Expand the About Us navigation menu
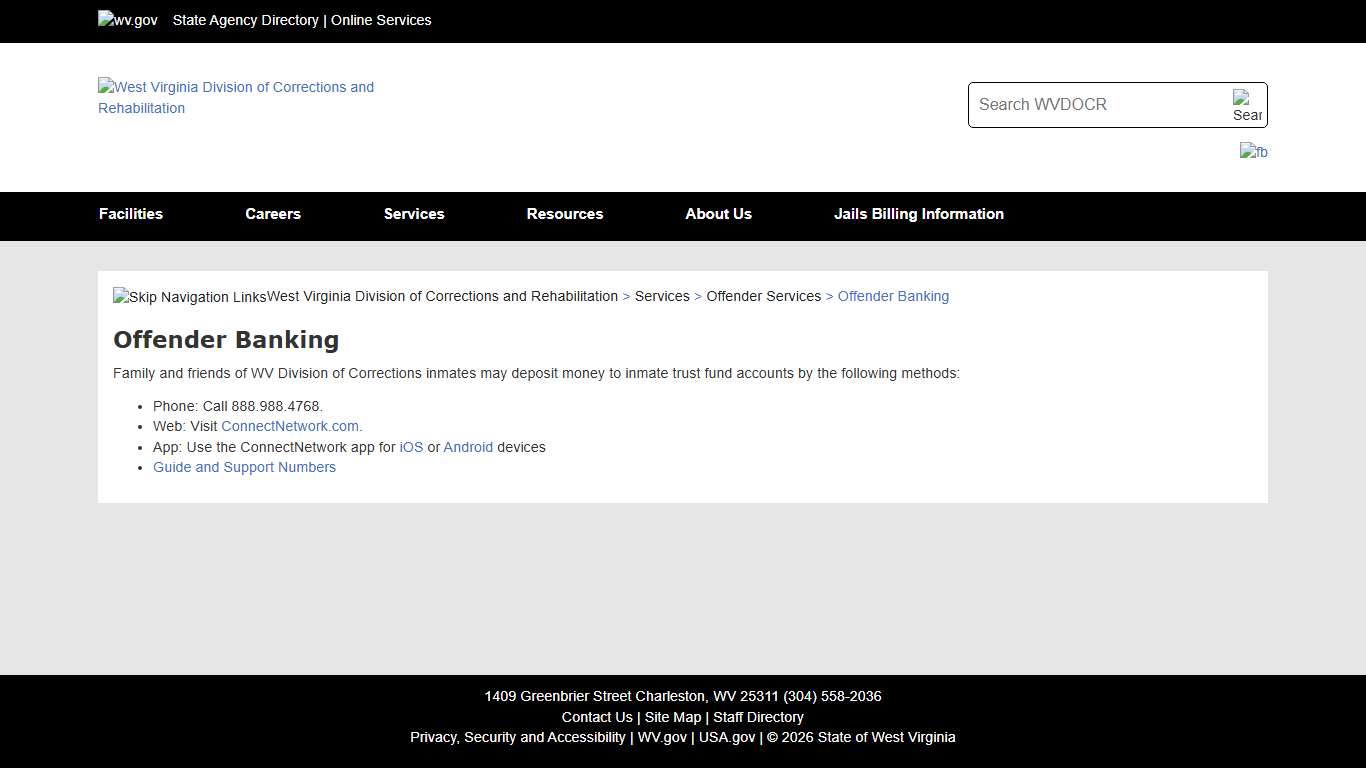 [718, 214]
